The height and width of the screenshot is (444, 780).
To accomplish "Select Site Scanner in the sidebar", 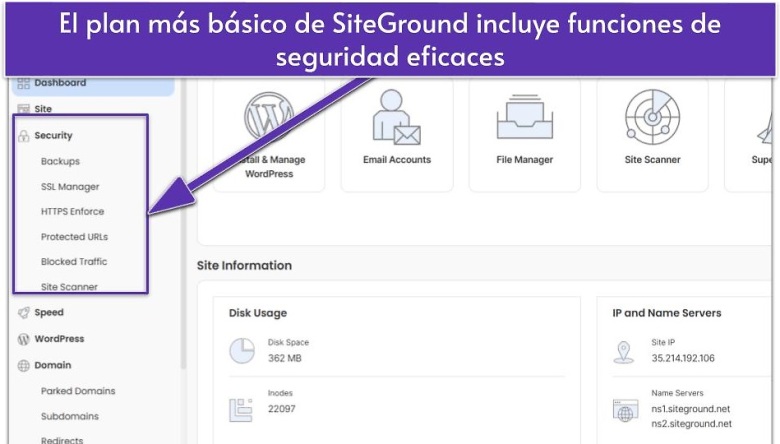I will click(x=69, y=287).
